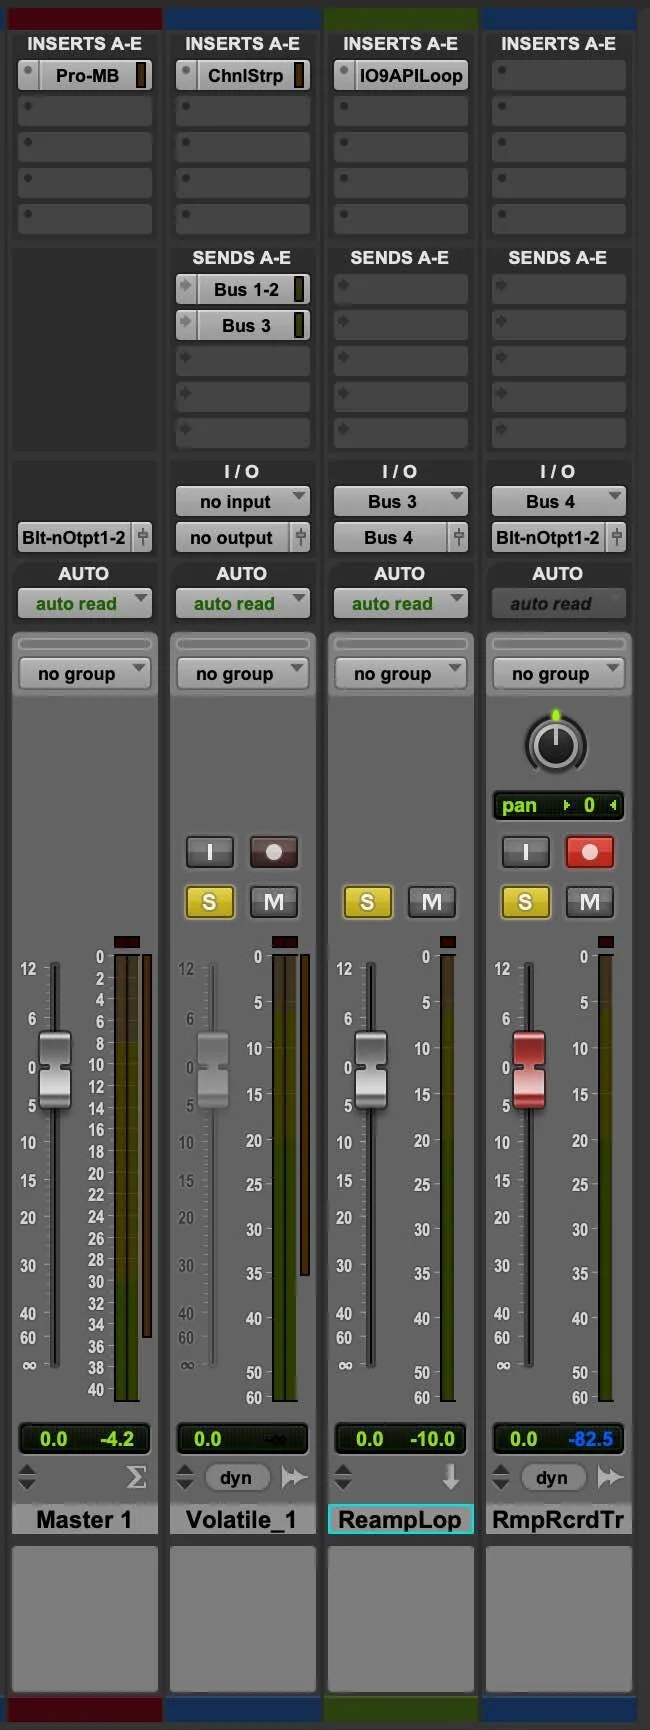650x1730 pixels.
Task: Open the IO9APILoop insert on ReampLop
Action: [411, 75]
